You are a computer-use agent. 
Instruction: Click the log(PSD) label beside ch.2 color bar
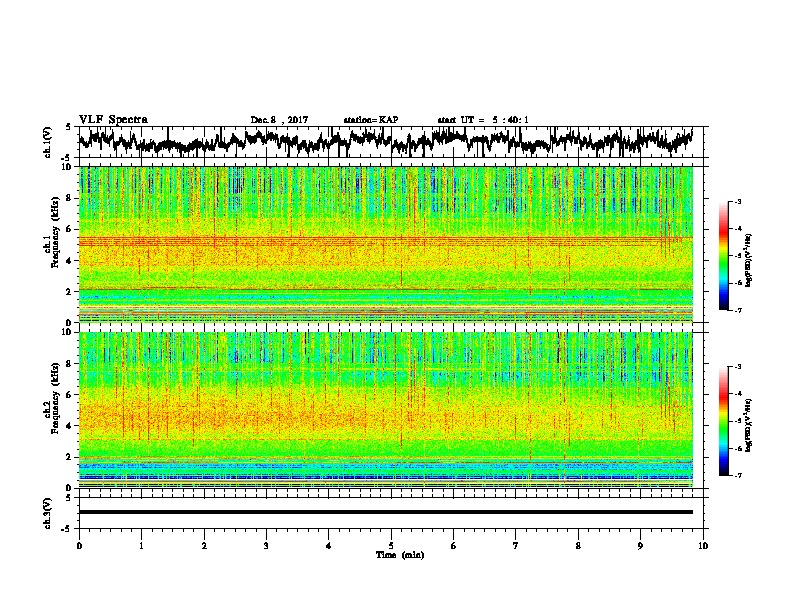click(x=749, y=426)
